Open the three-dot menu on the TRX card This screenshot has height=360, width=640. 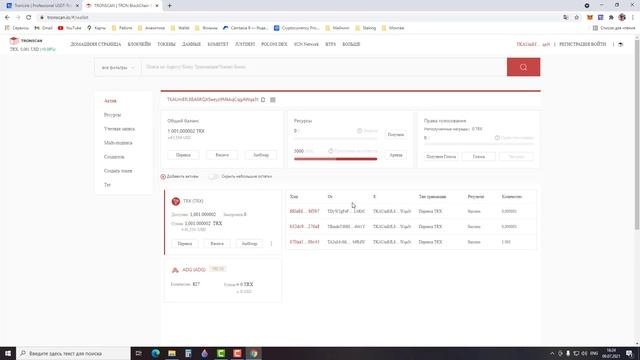(x=271, y=244)
